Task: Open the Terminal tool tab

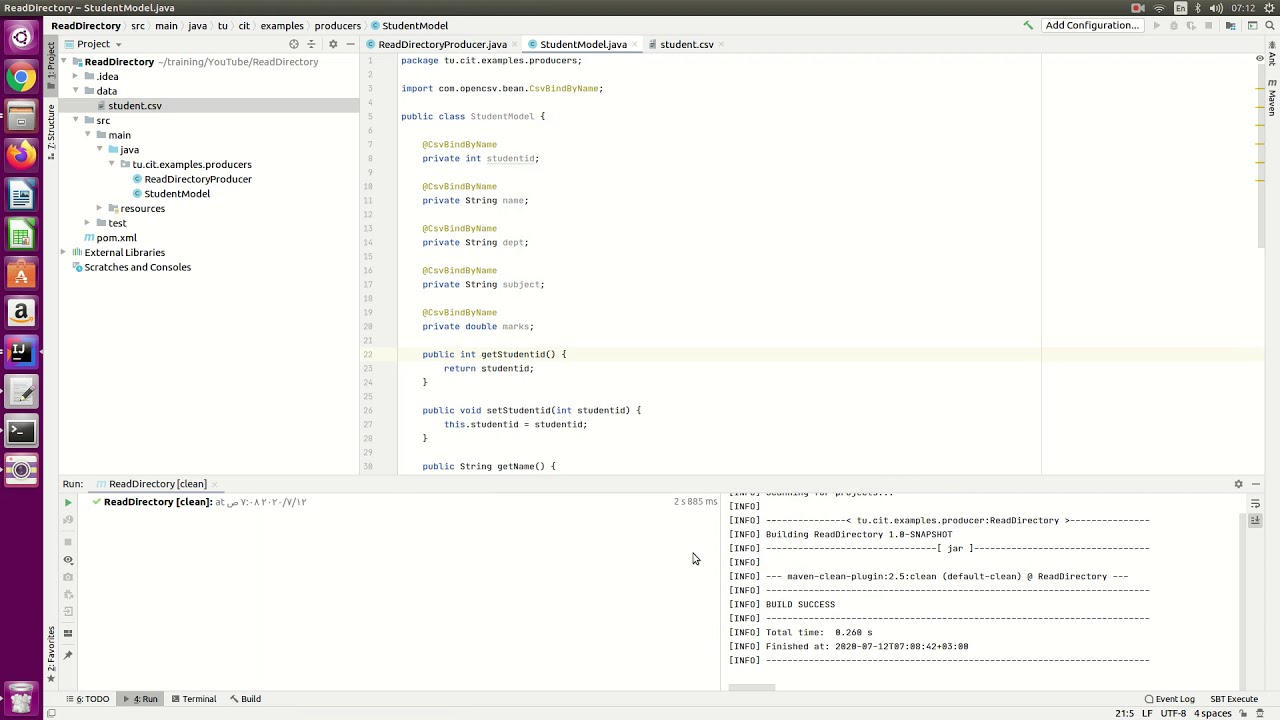Action: point(193,699)
